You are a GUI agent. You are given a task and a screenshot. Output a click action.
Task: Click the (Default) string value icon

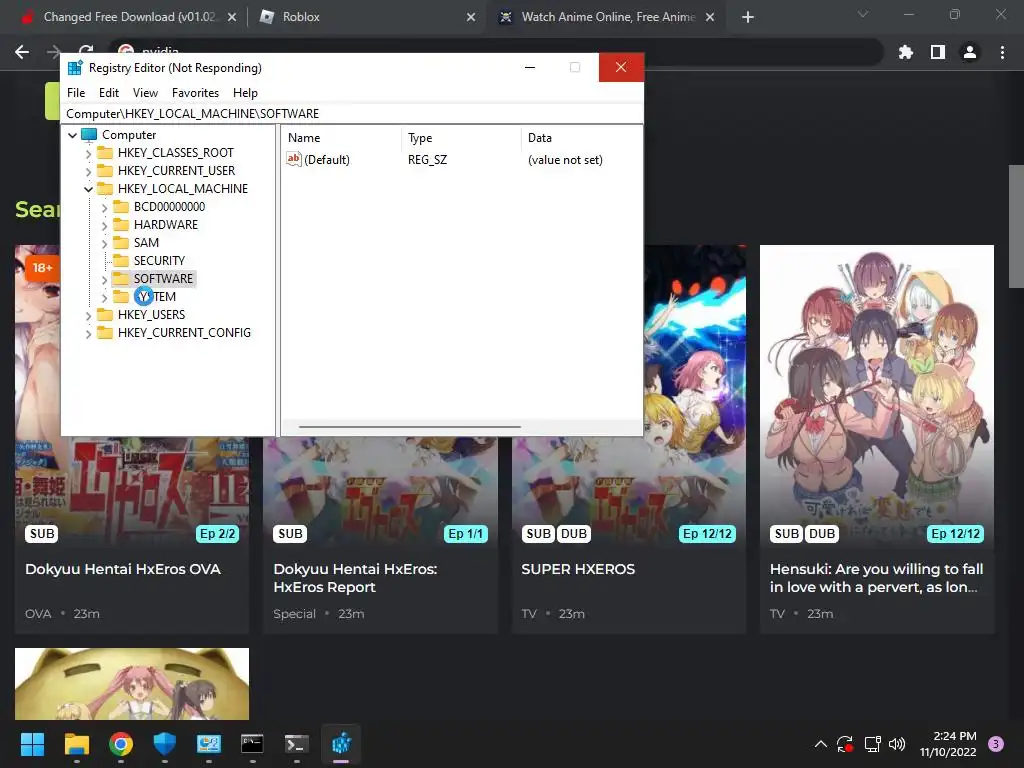pyautogui.click(x=294, y=159)
